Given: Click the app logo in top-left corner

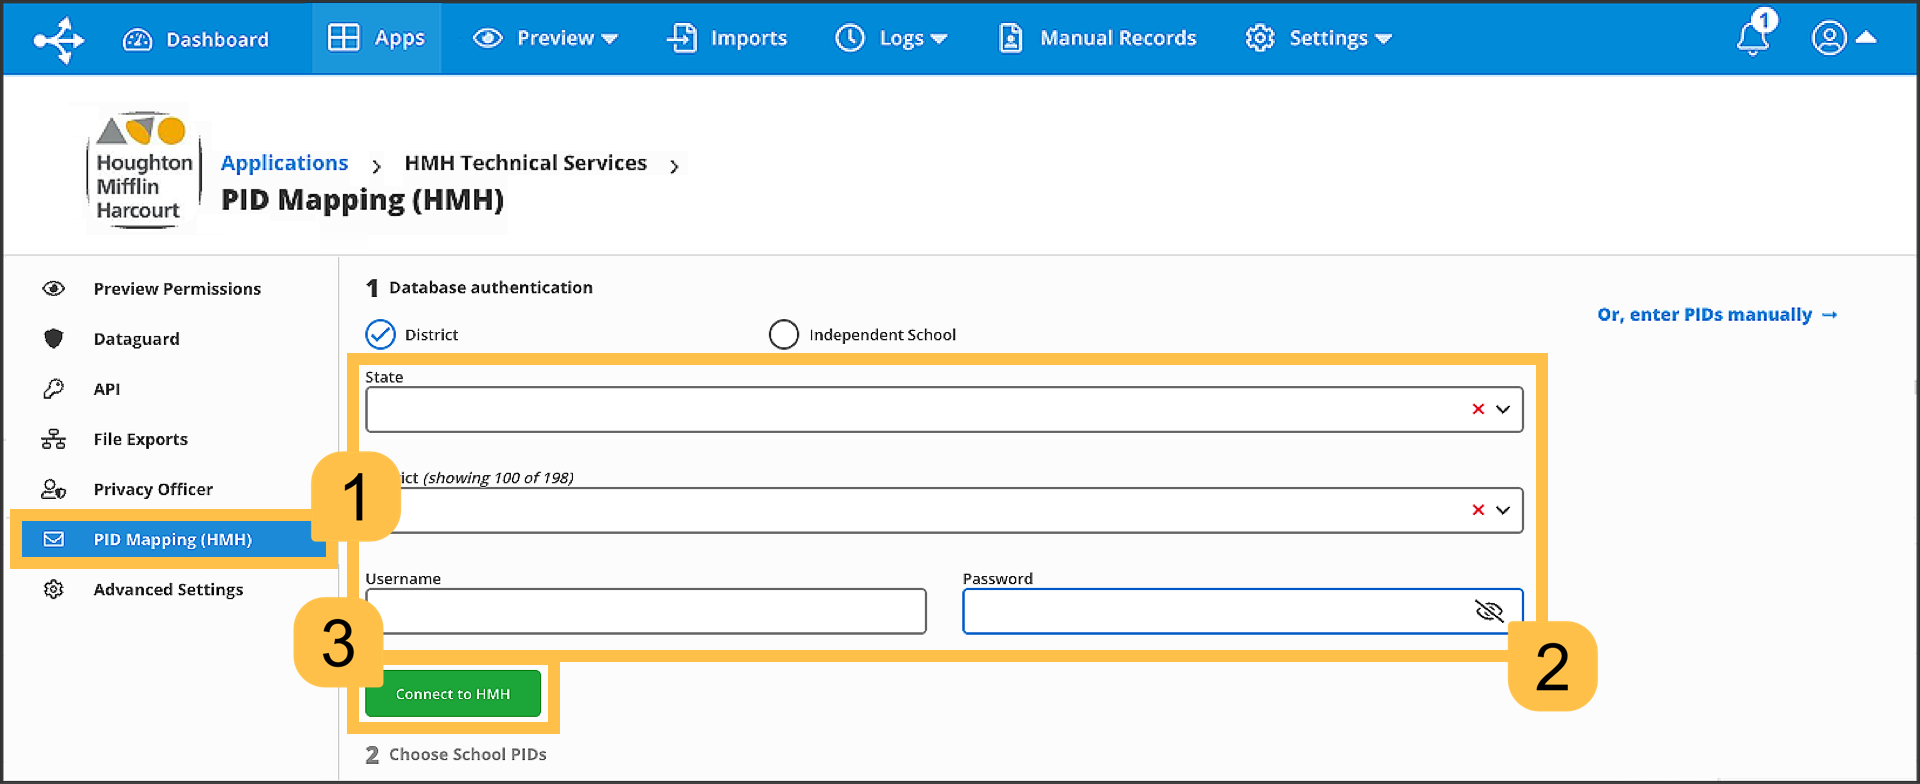Looking at the screenshot, I should point(59,40).
